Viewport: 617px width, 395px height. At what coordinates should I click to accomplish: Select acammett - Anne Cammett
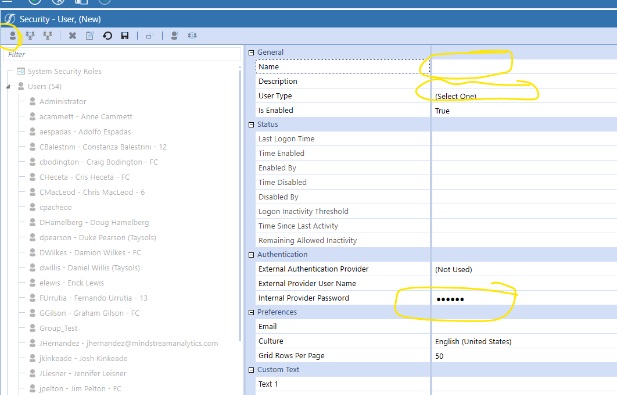86,116
